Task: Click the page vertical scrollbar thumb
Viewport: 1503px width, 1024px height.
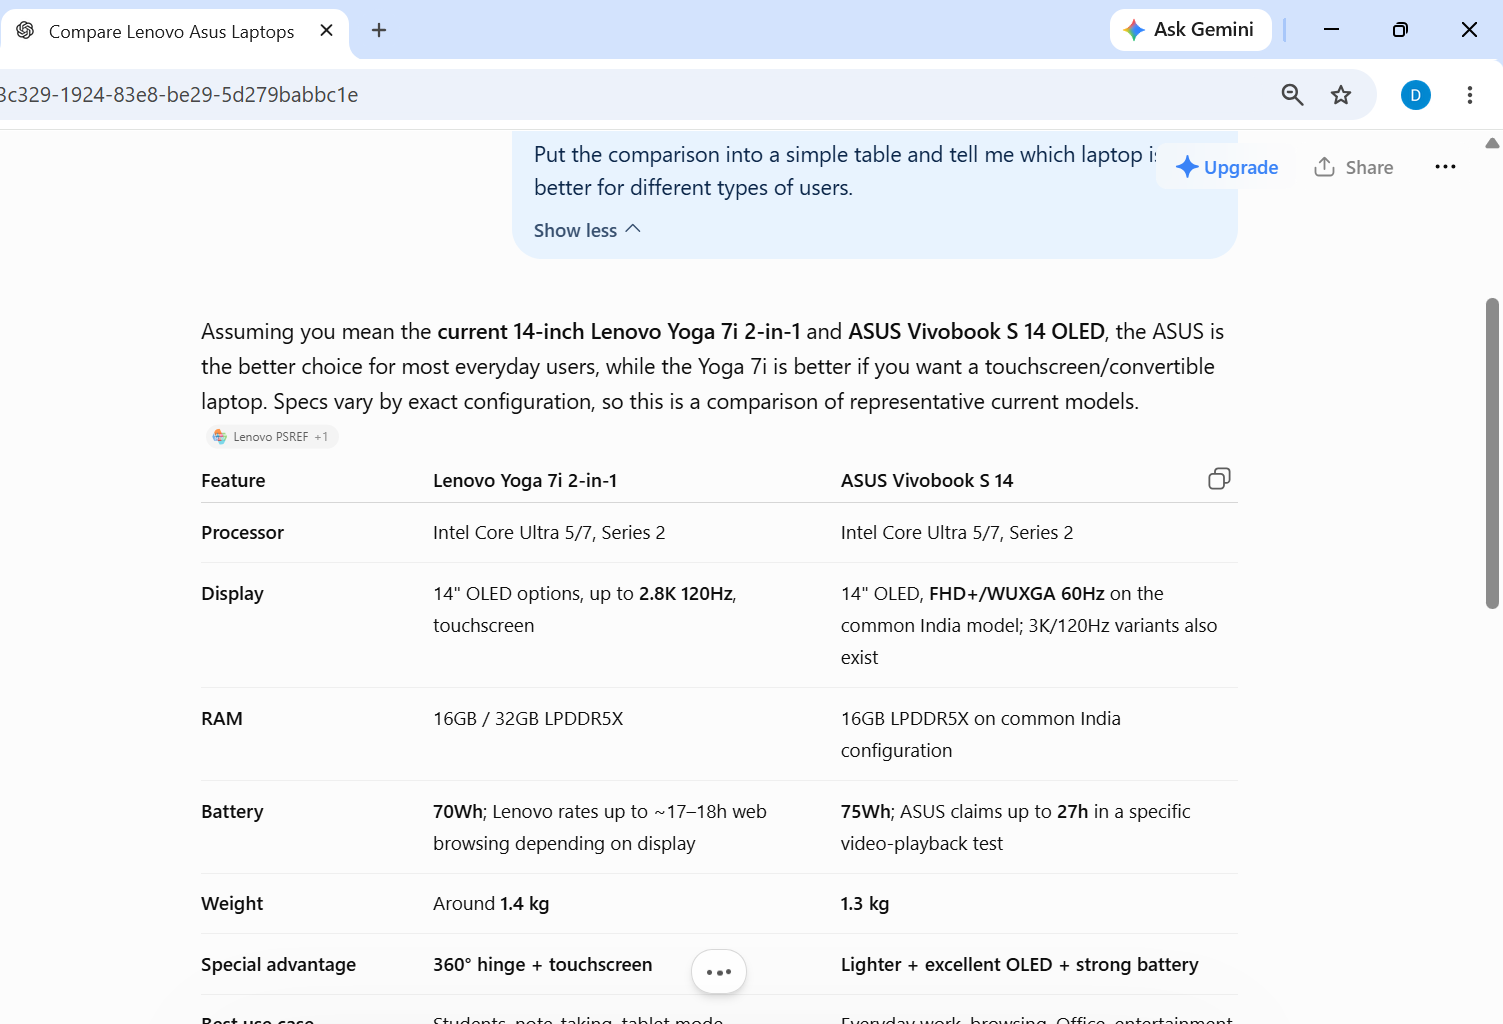Action: (x=1492, y=453)
